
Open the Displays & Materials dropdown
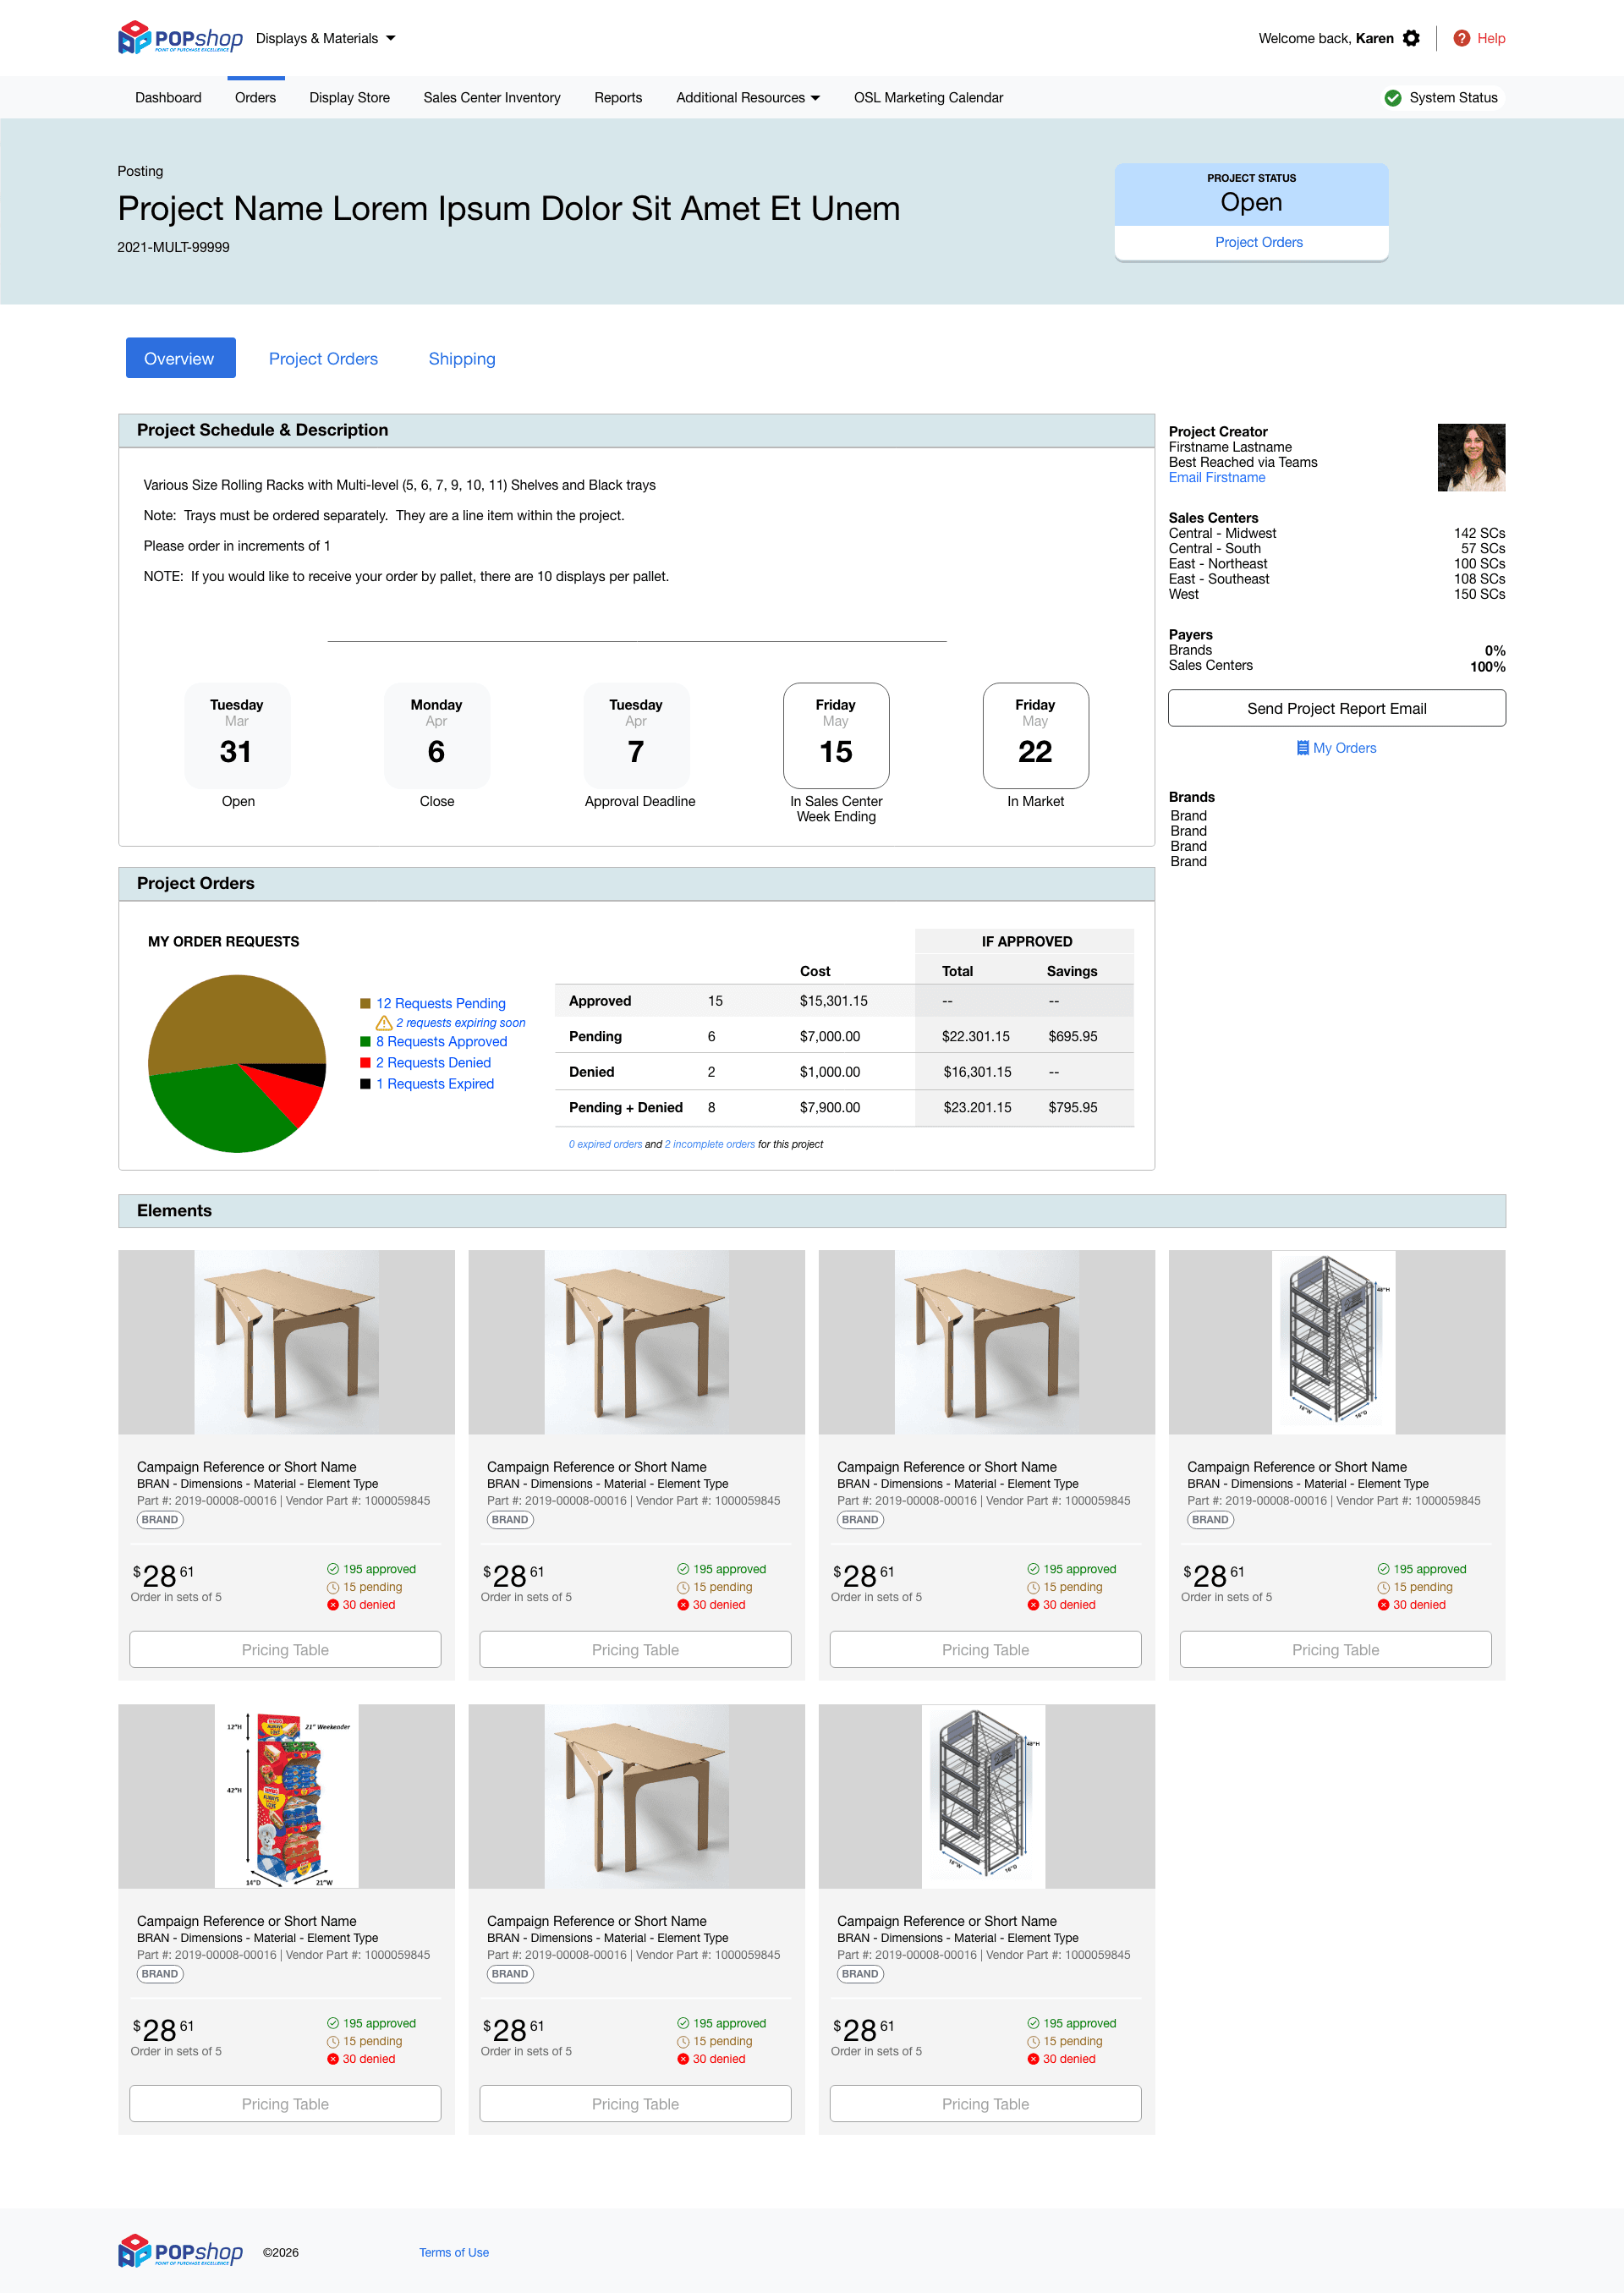pyautogui.click(x=326, y=38)
